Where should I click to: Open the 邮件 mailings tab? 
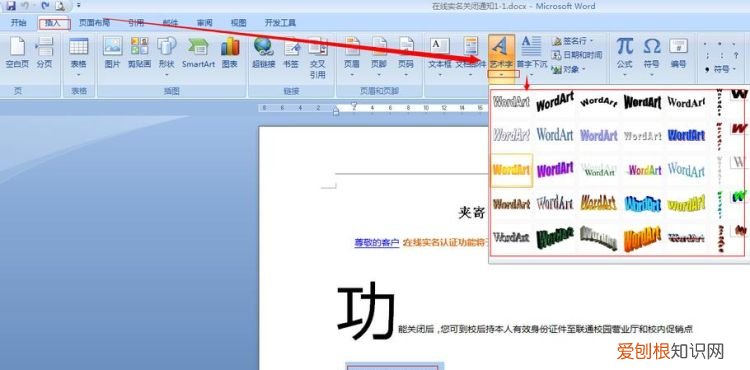170,22
